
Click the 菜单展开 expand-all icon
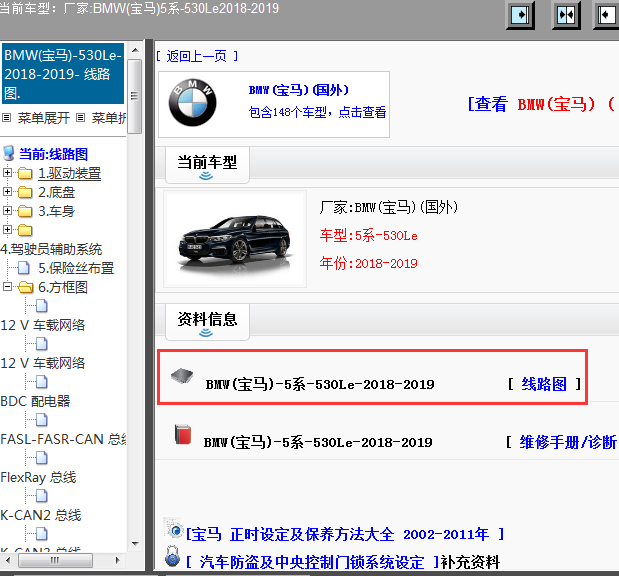pos(6,117)
